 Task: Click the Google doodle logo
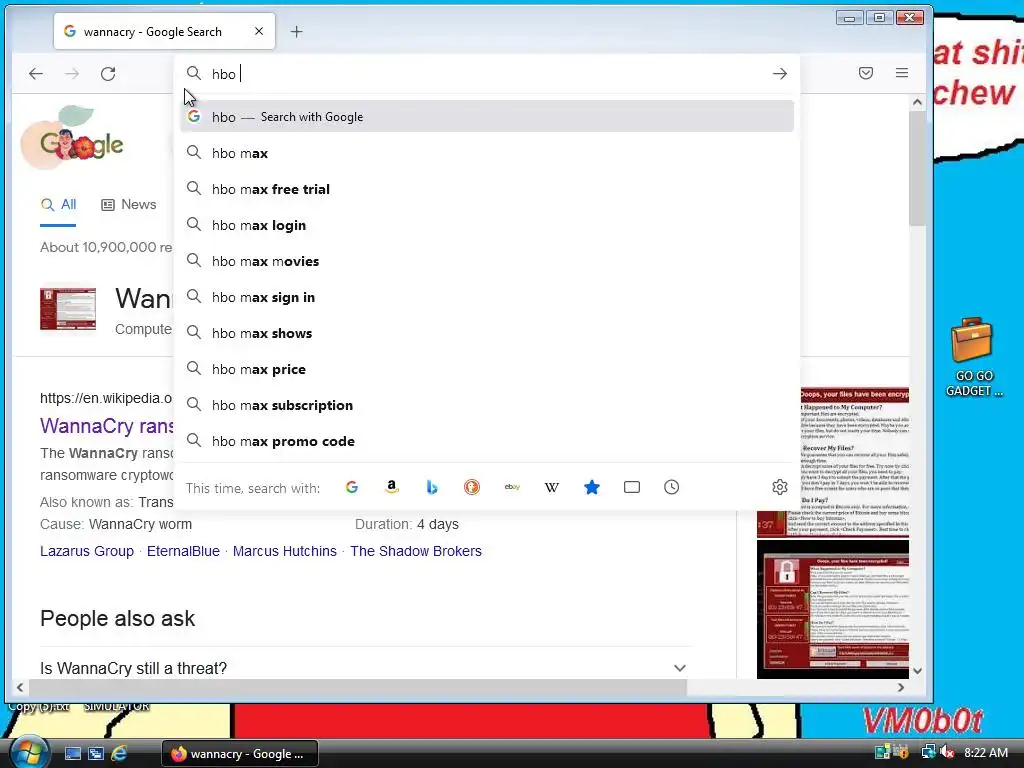(x=72, y=138)
